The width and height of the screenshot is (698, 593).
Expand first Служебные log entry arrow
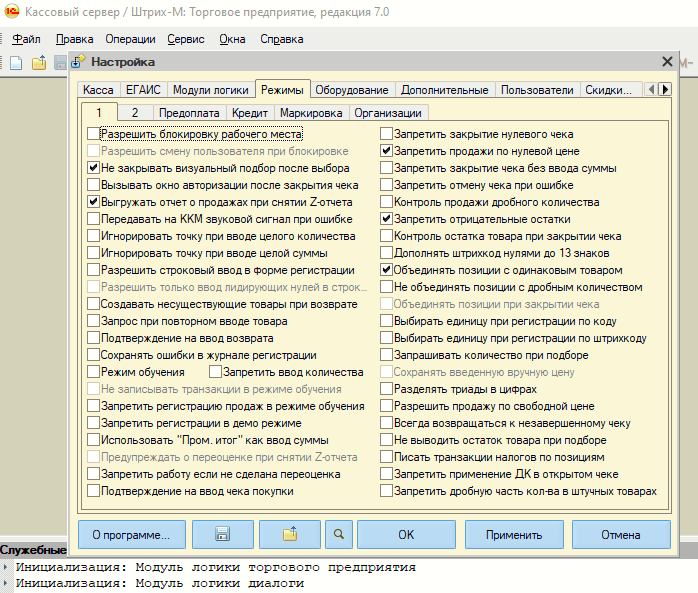6,567
